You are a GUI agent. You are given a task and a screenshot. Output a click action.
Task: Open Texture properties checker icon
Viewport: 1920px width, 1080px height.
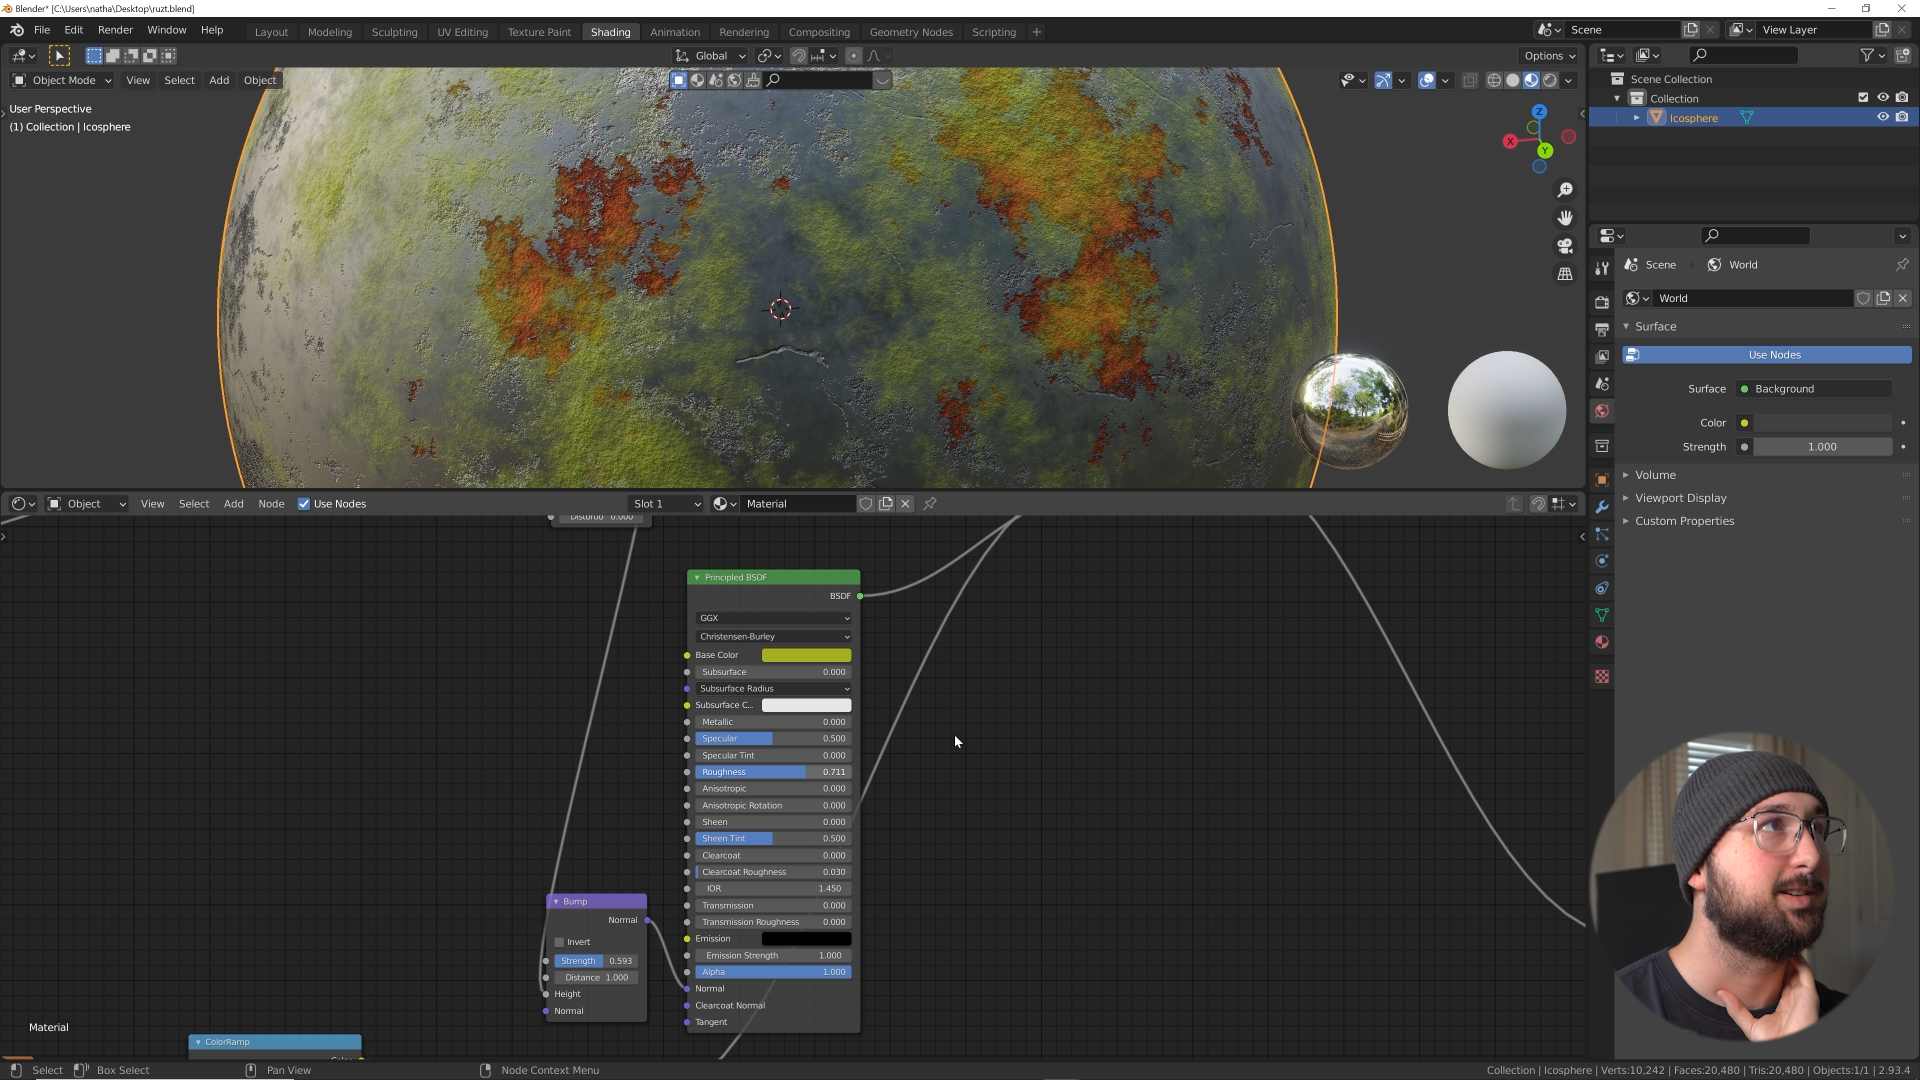[x=1602, y=677]
